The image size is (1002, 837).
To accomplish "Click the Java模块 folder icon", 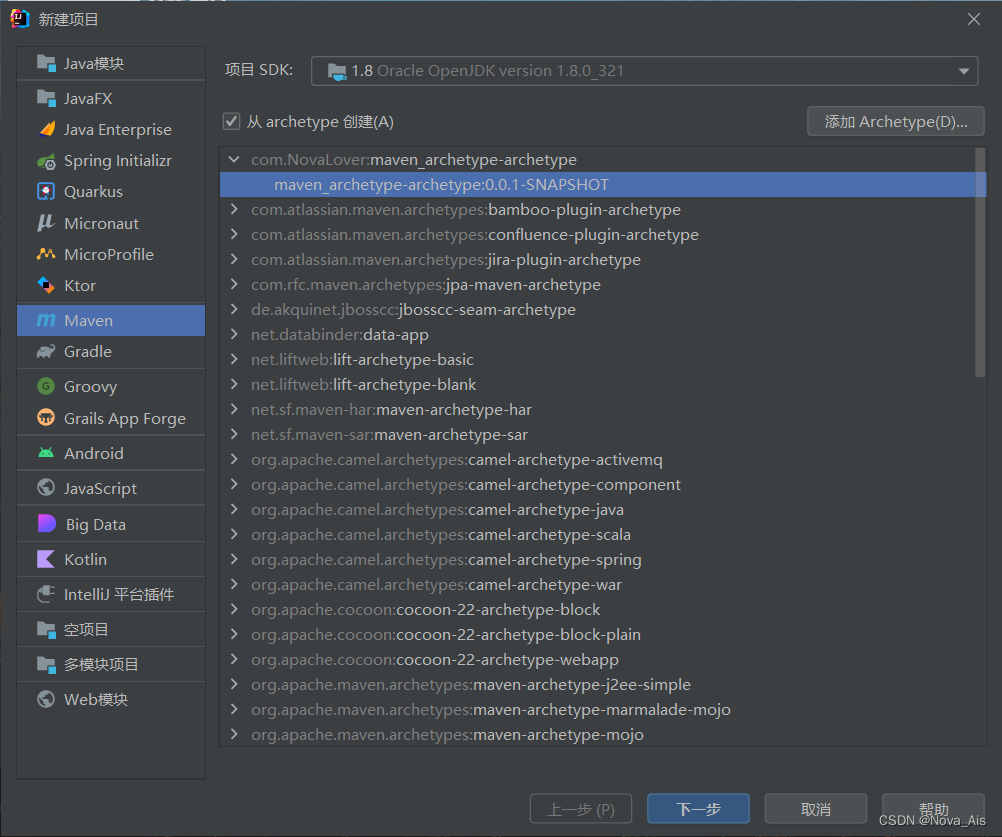I will click(46, 63).
